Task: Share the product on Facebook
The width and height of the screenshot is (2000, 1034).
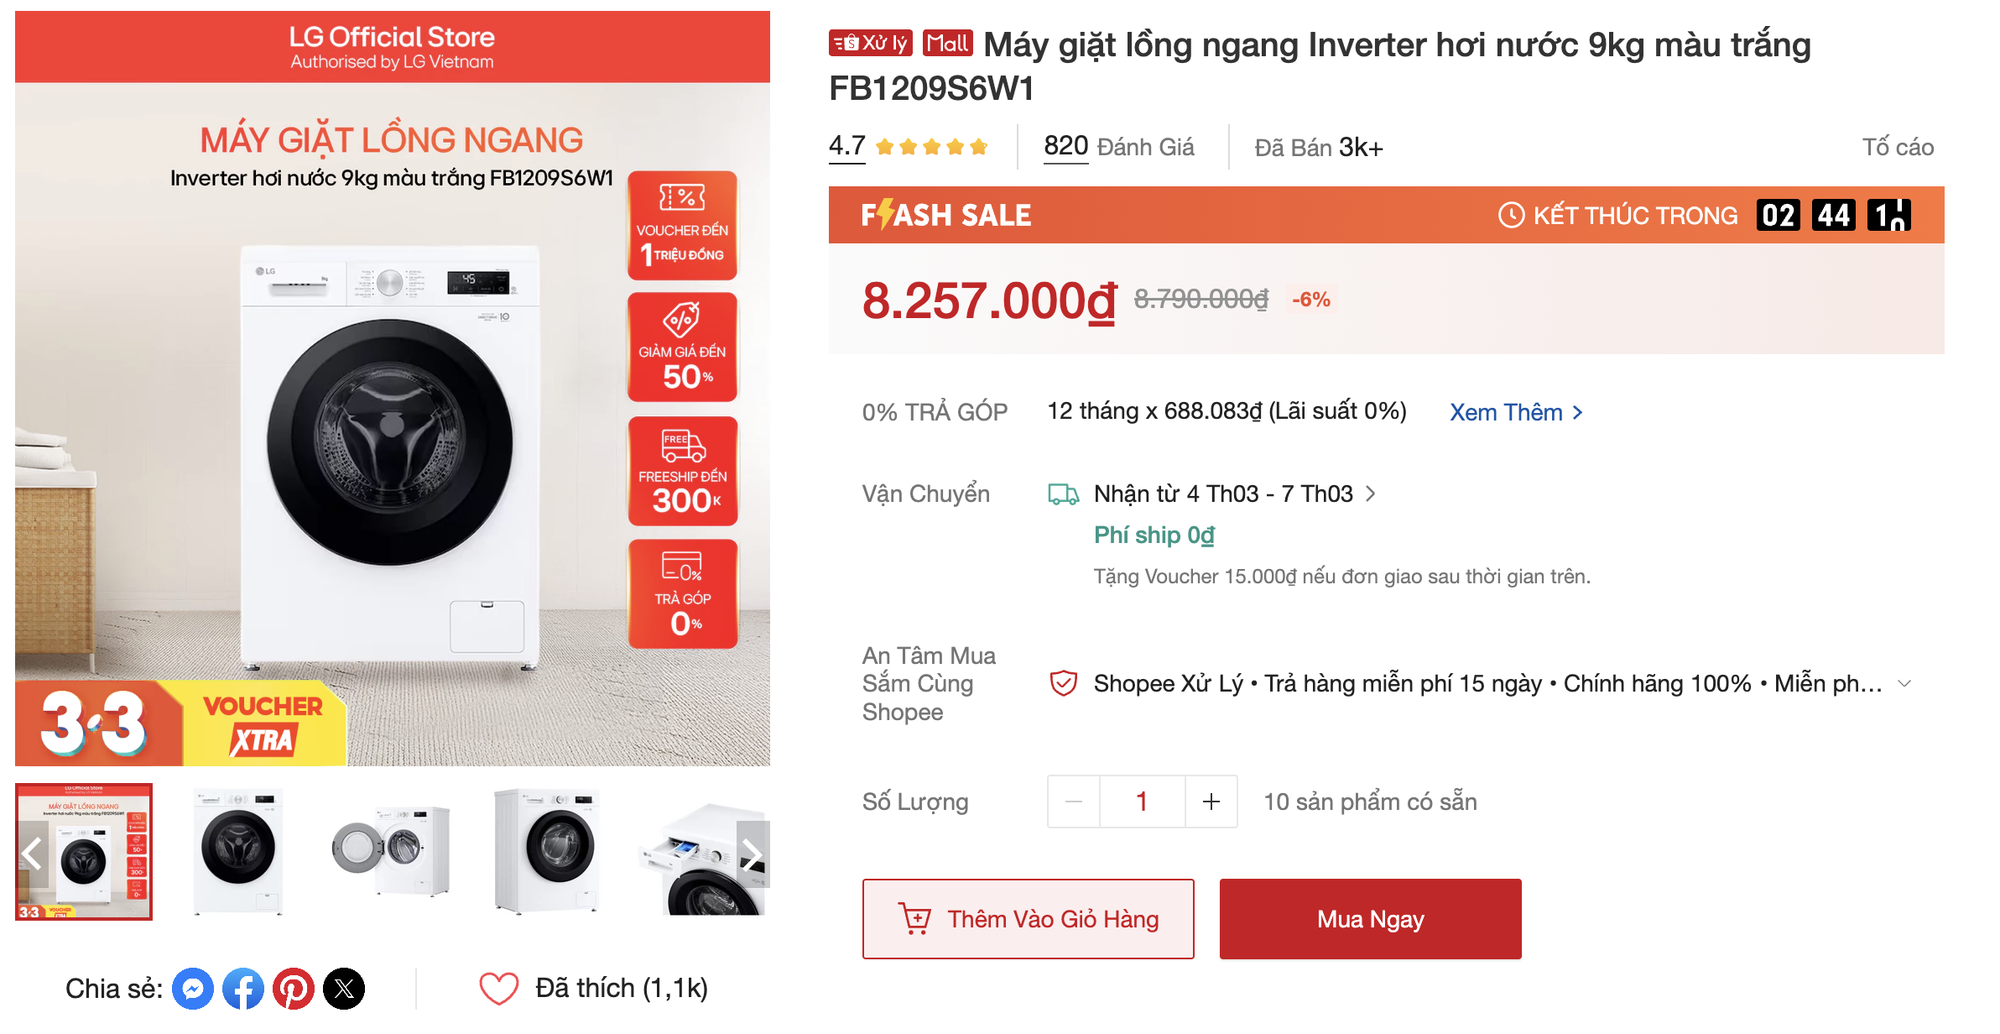Action: click(243, 988)
